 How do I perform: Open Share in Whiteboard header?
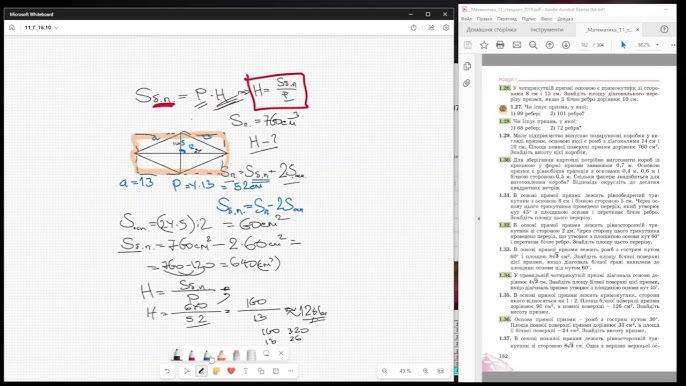click(431, 28)
